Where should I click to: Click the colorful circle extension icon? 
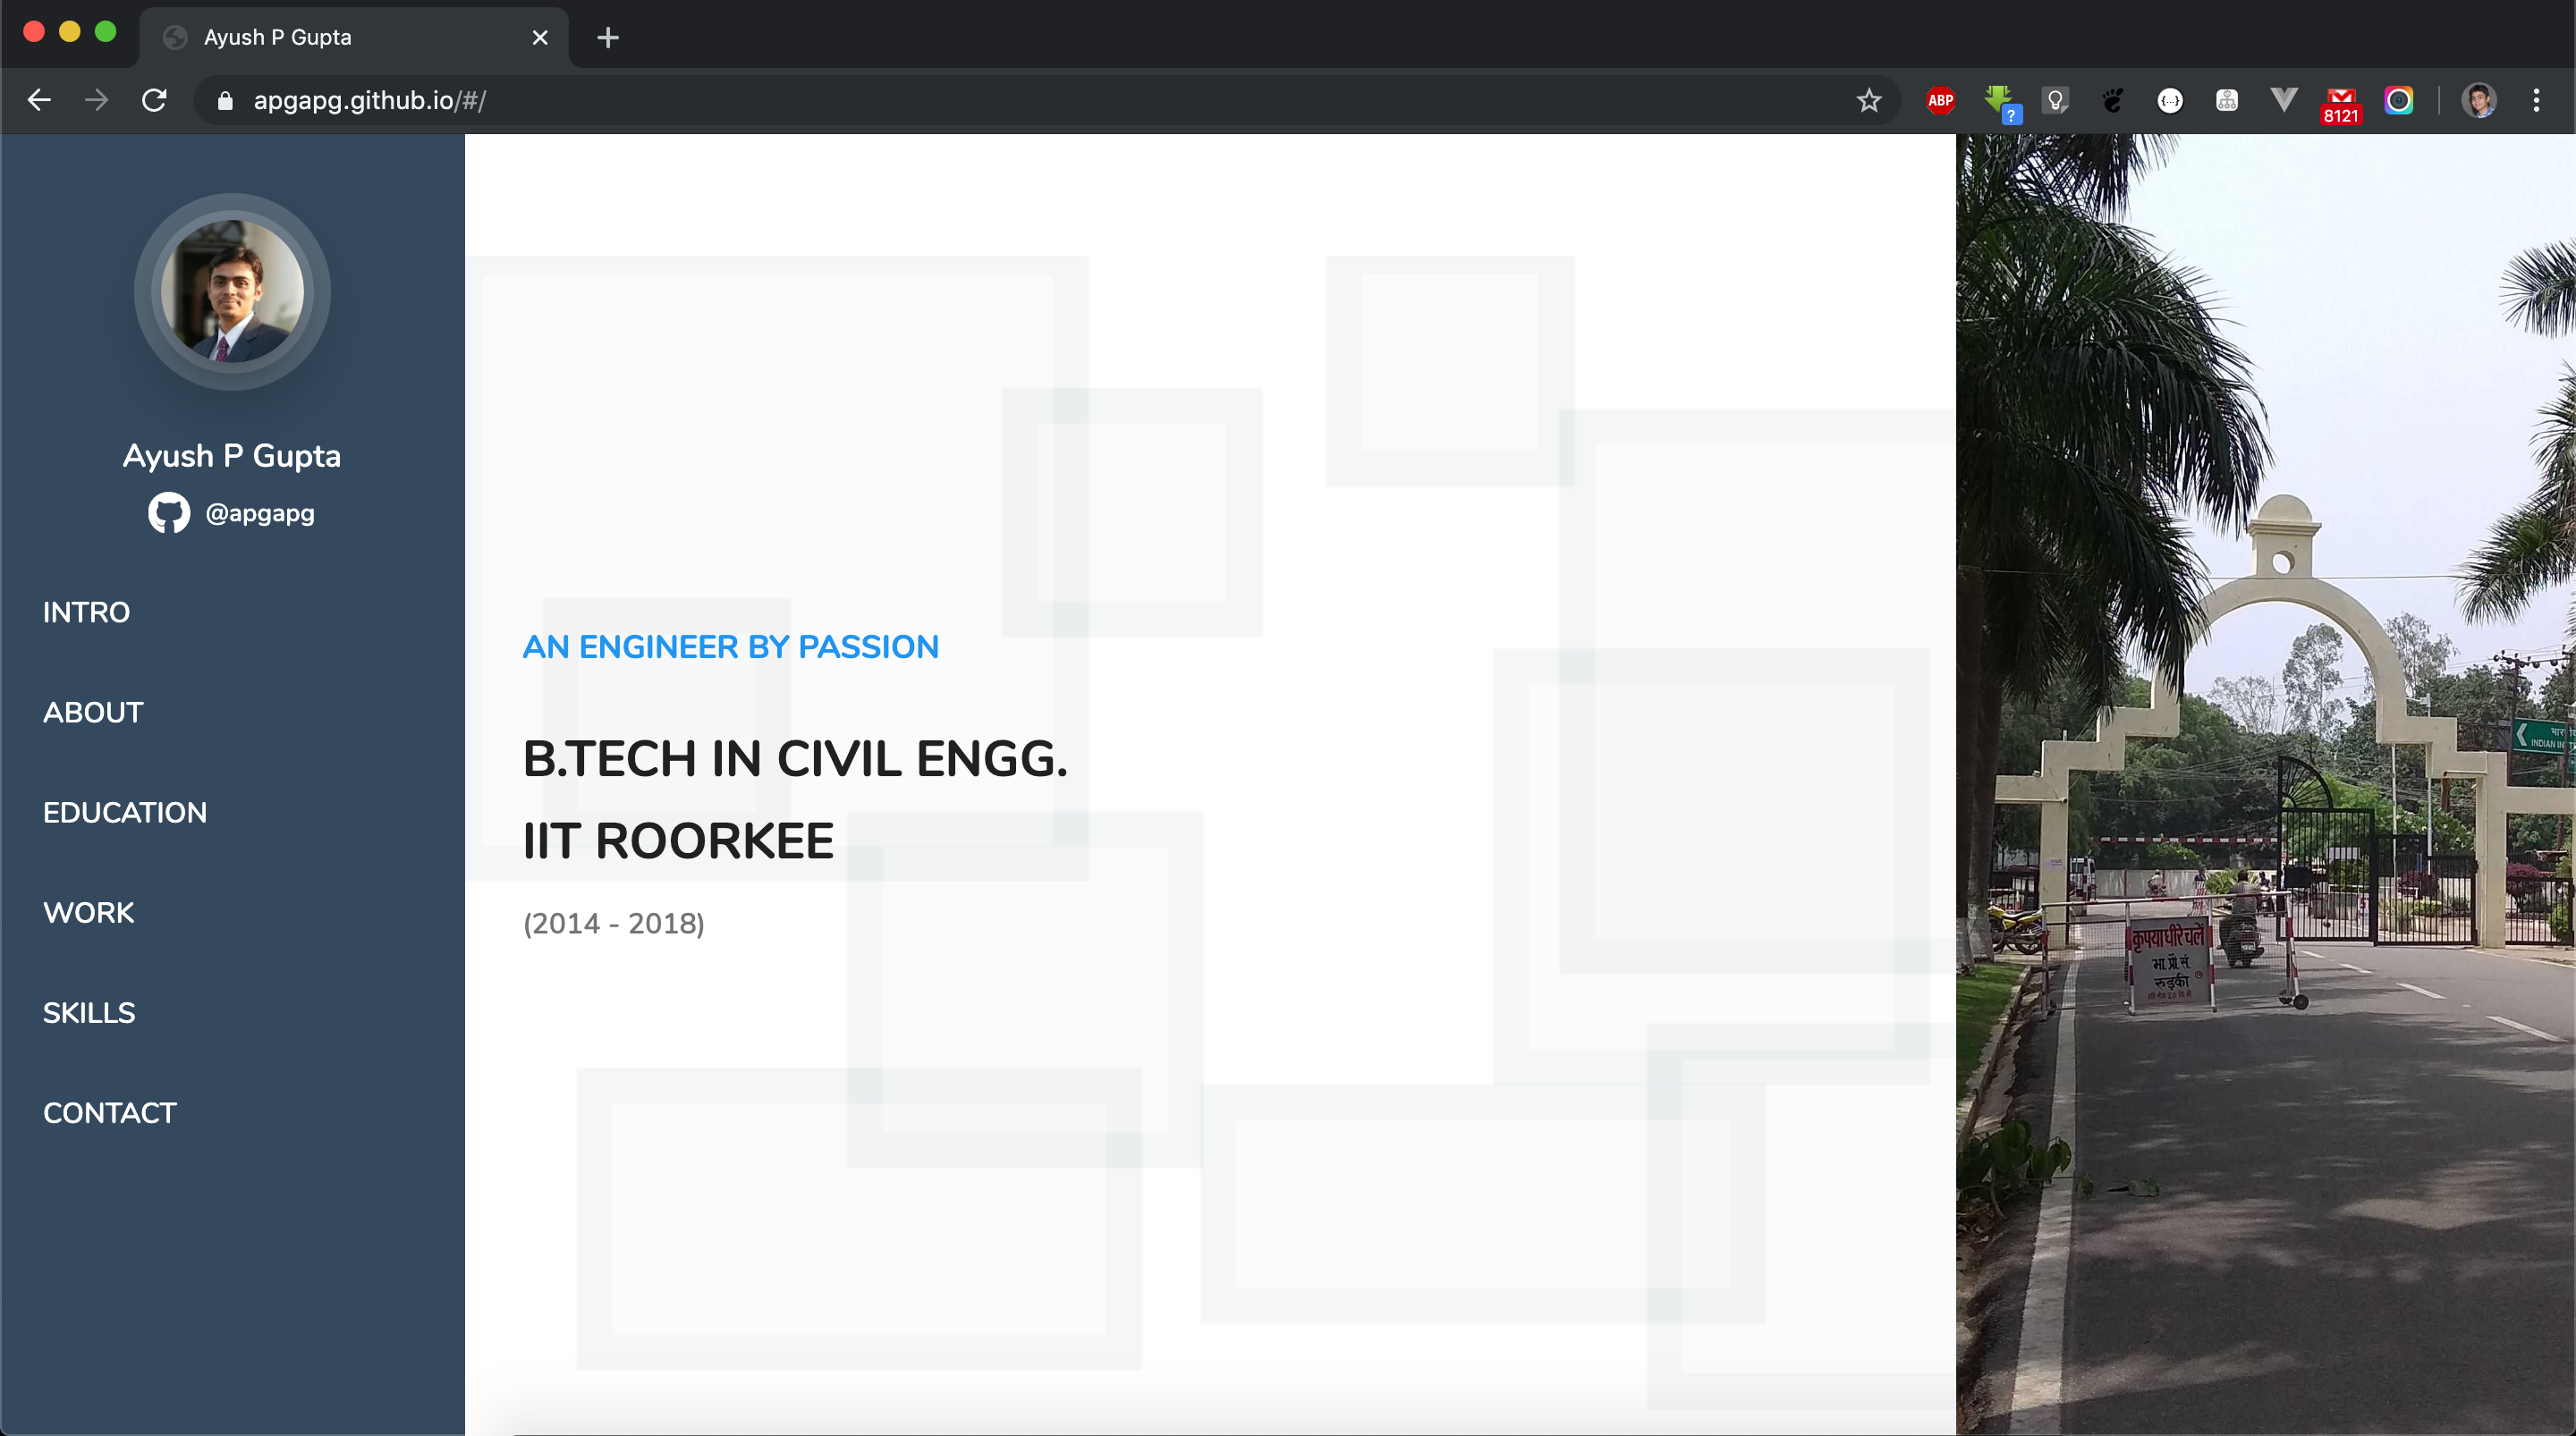[x=2398, y=100]
